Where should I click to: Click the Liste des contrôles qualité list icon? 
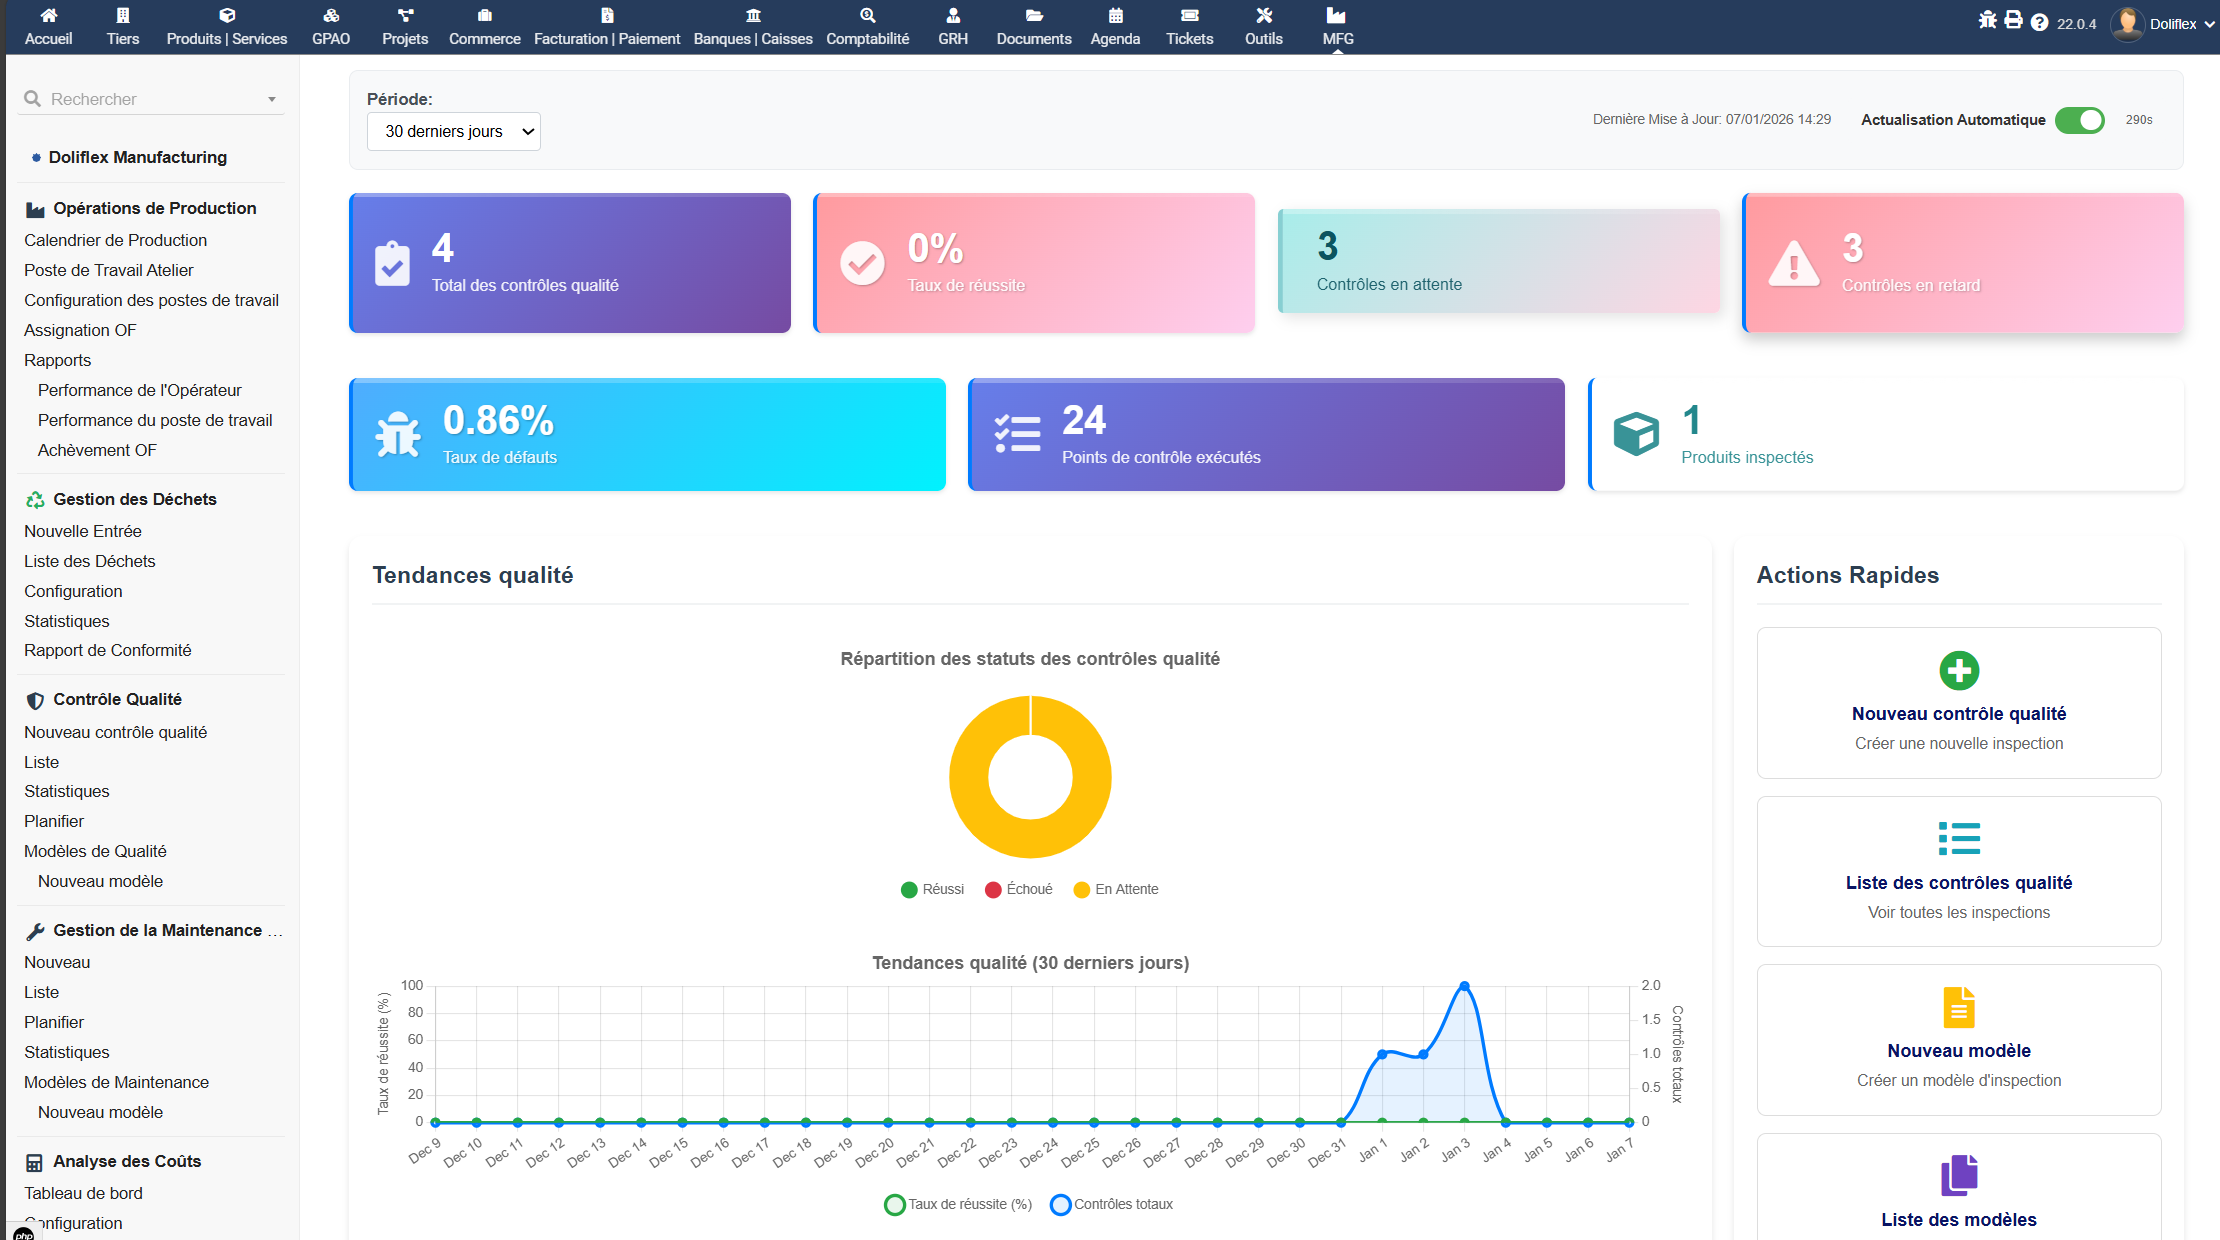pos(1958,838)
